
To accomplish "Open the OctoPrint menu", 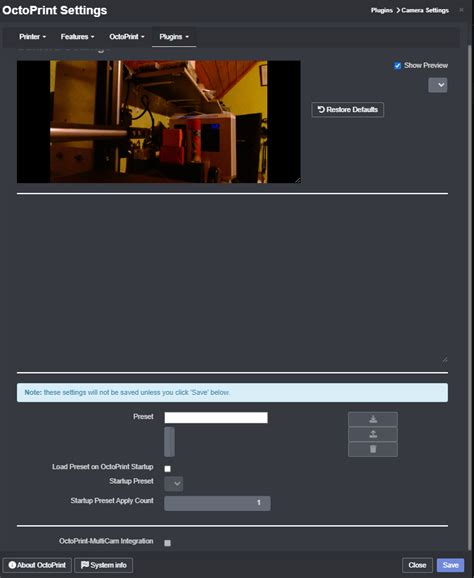I will (127, 37).
